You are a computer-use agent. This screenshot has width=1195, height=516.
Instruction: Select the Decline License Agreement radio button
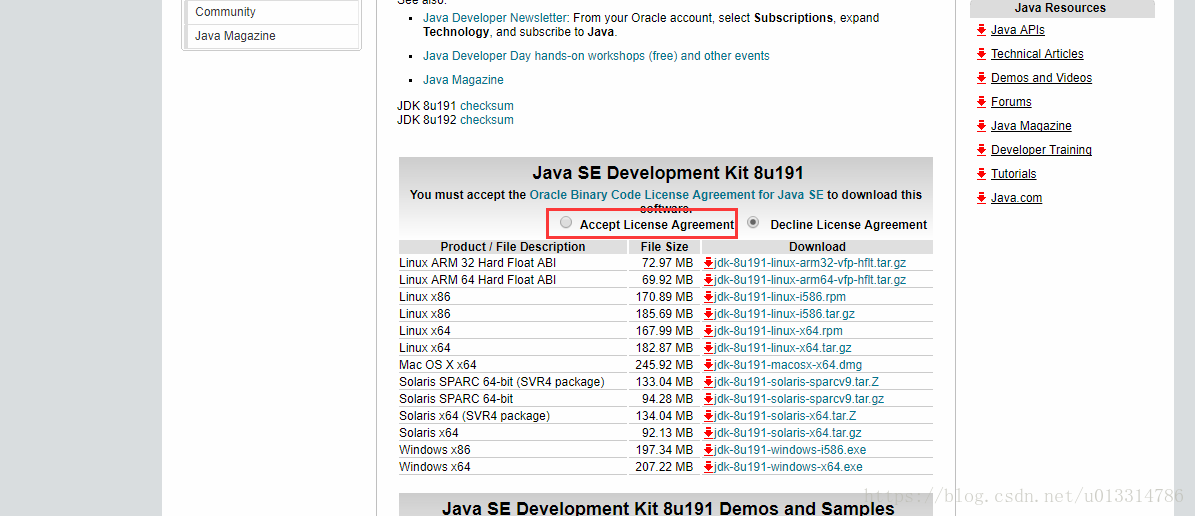tap(753, 223)
